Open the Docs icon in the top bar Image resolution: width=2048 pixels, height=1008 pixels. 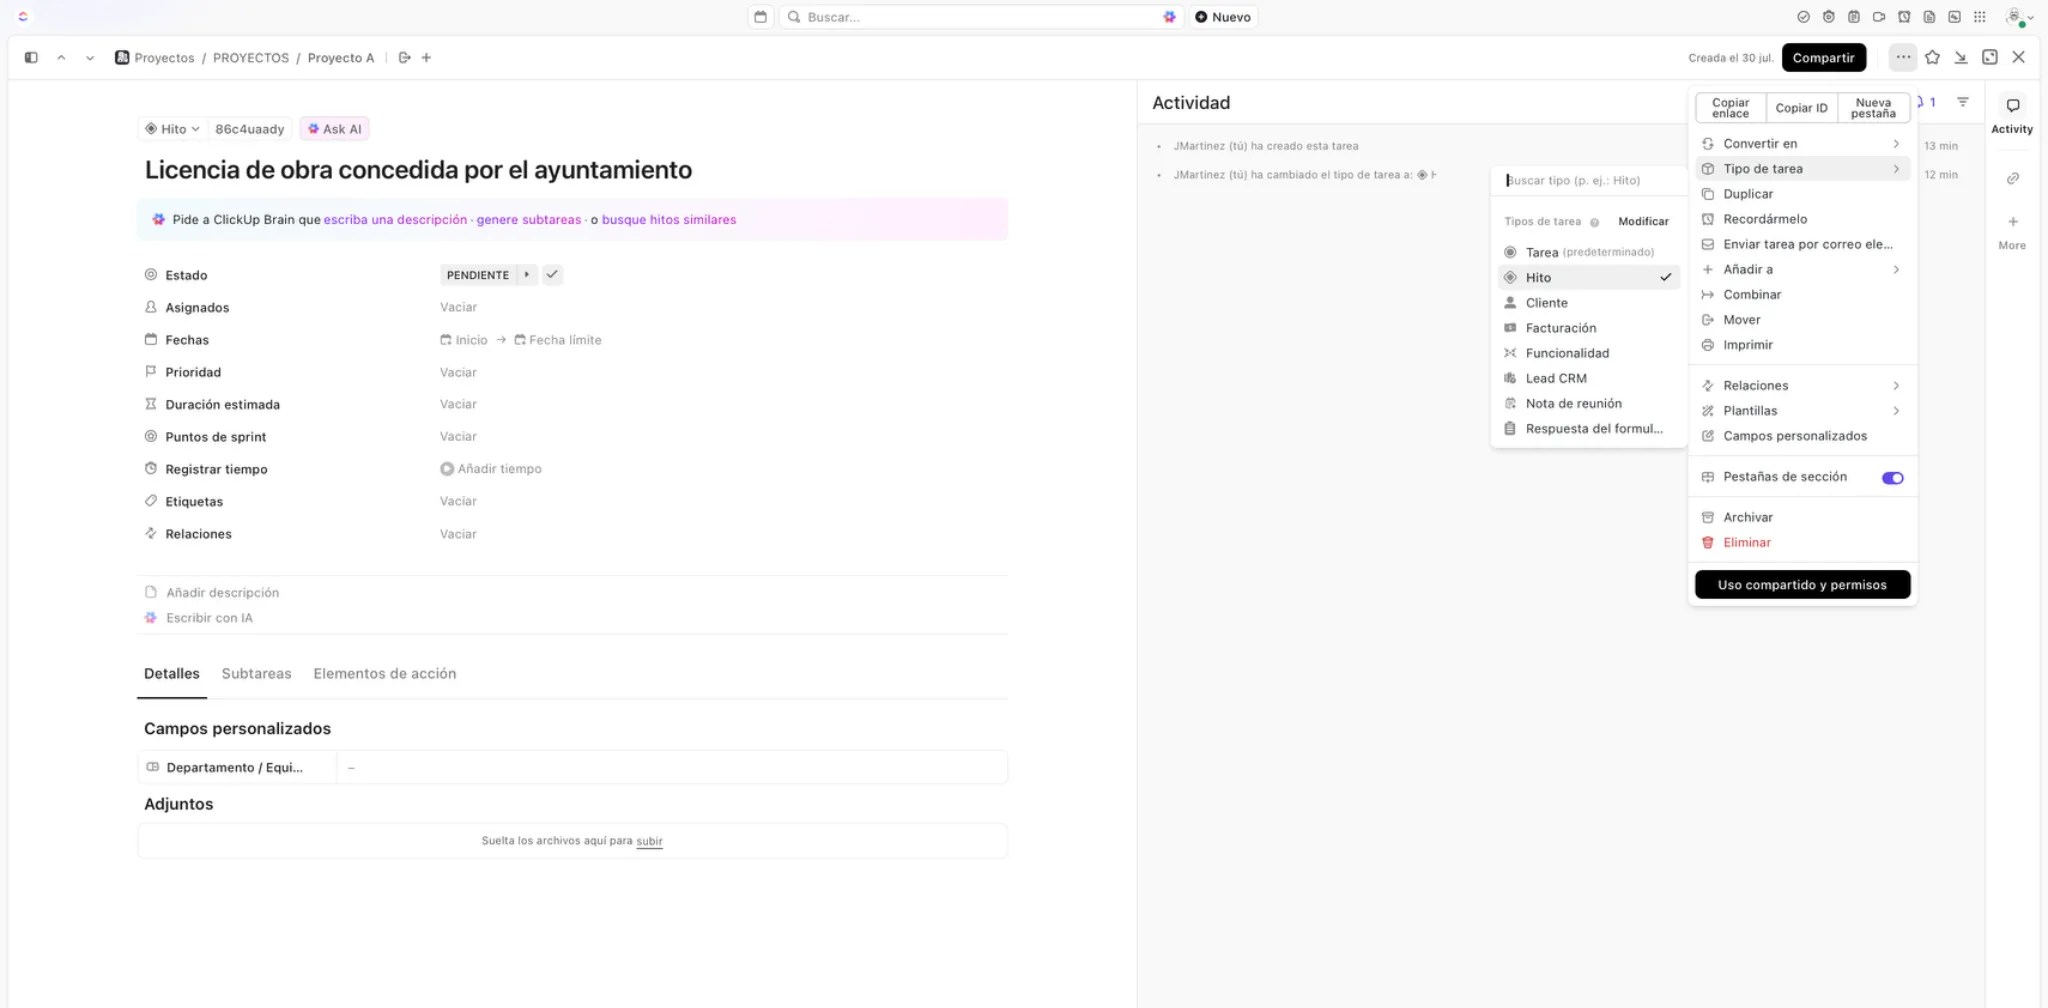point(1929,16)
